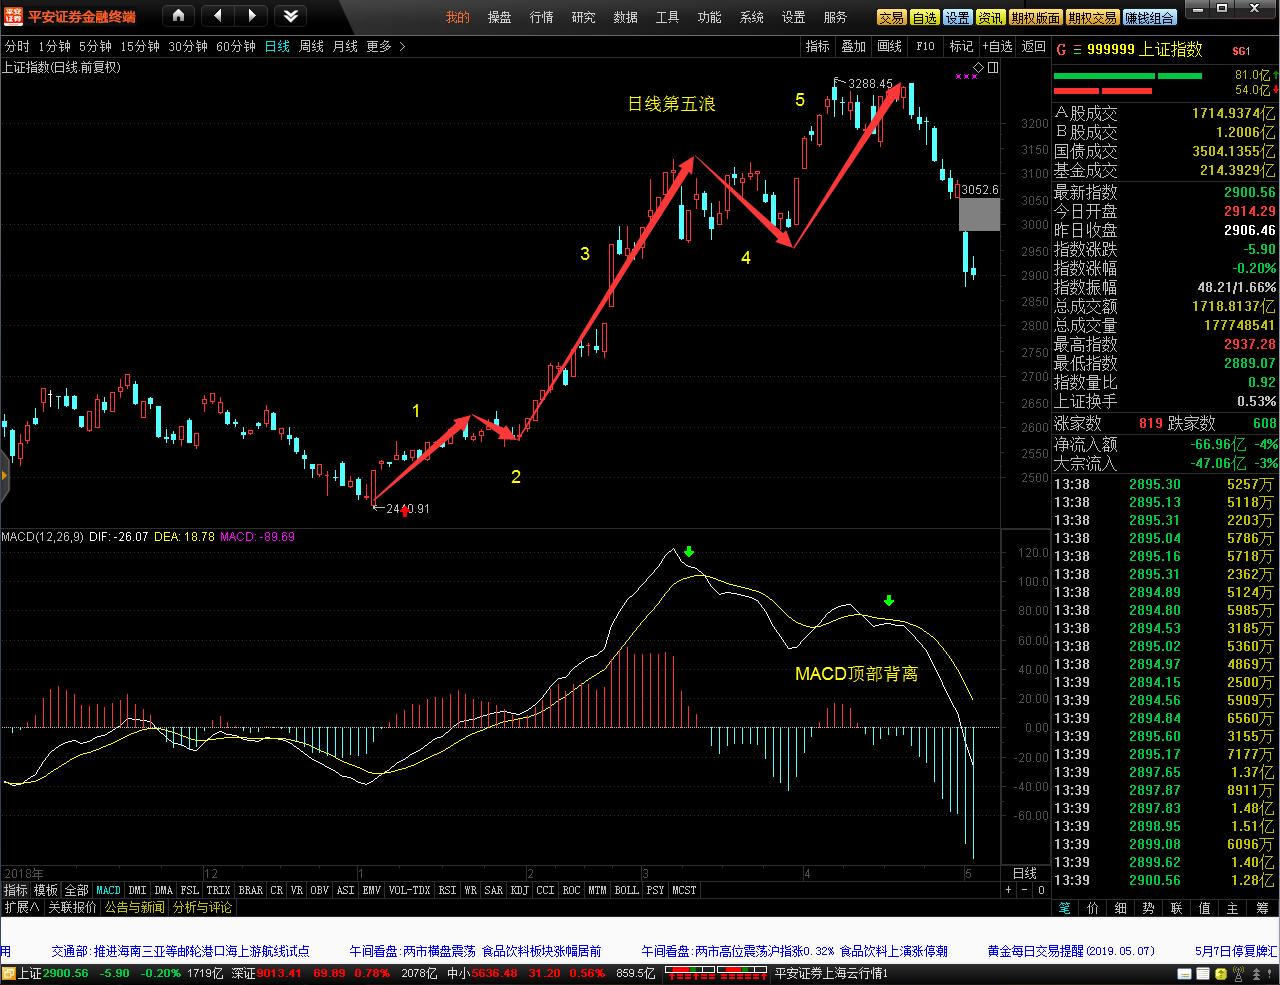This screenshot has height=985, width=1280.
Task: Select the MCST indicator tab
Action: 684,890
